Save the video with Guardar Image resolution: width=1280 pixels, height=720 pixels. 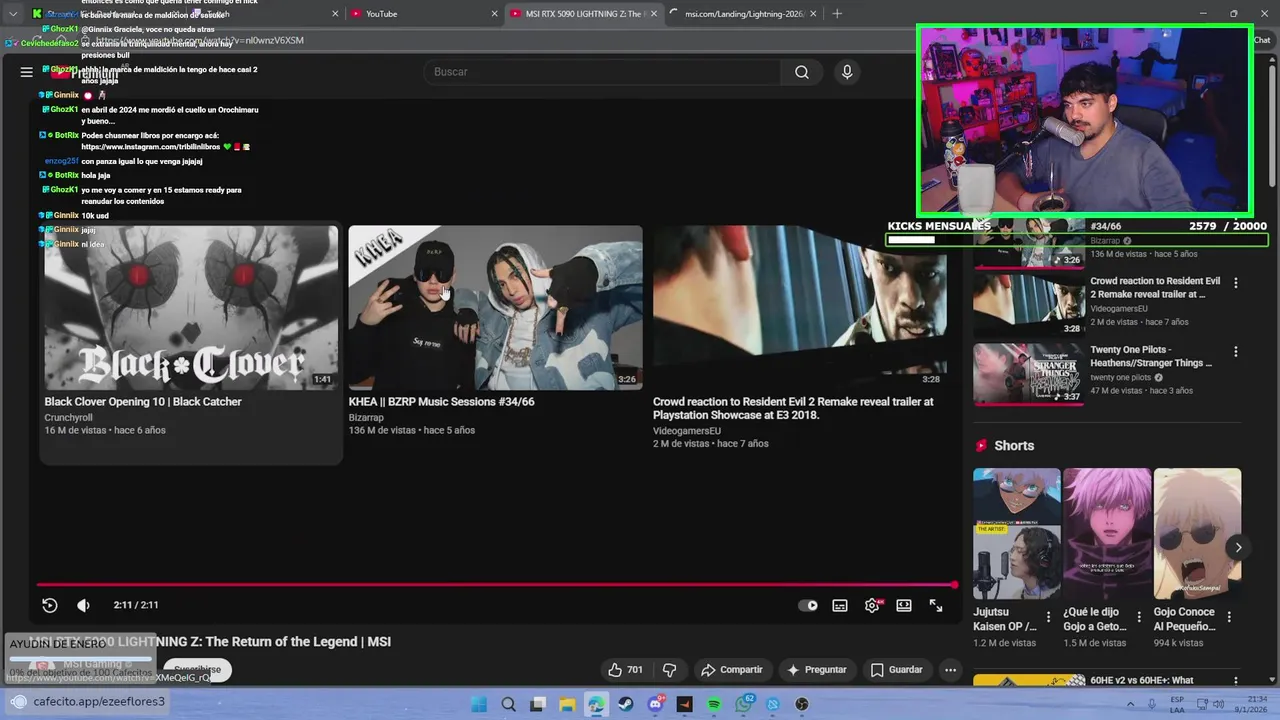click(x=896, y=670)
